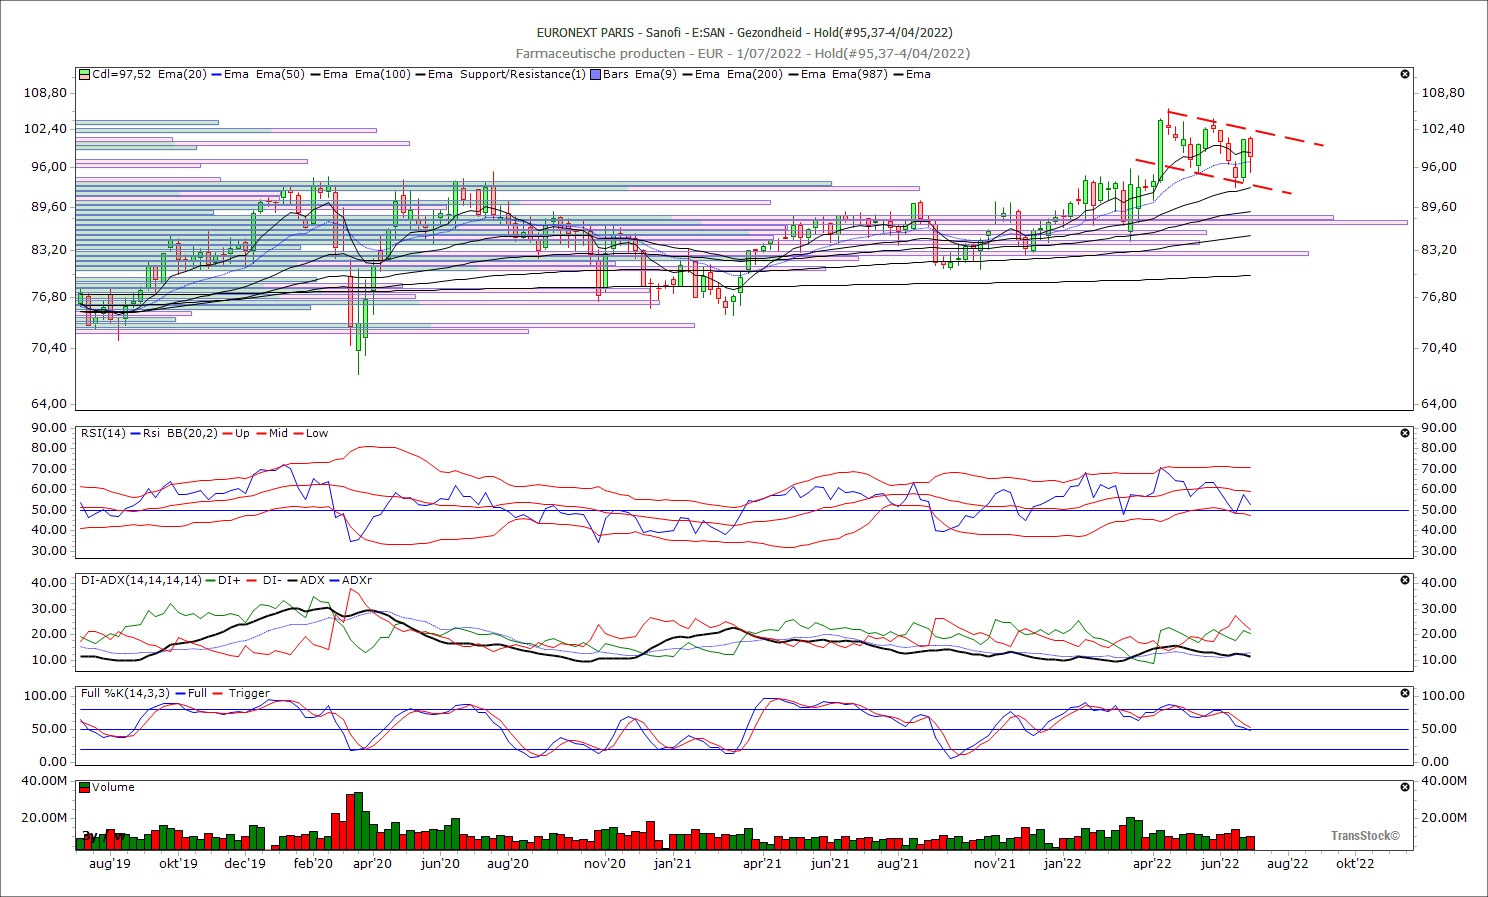Click the feb'20 date label
Image resolution: width=1488 pixels, height=897 pixels.
[313, 864]
